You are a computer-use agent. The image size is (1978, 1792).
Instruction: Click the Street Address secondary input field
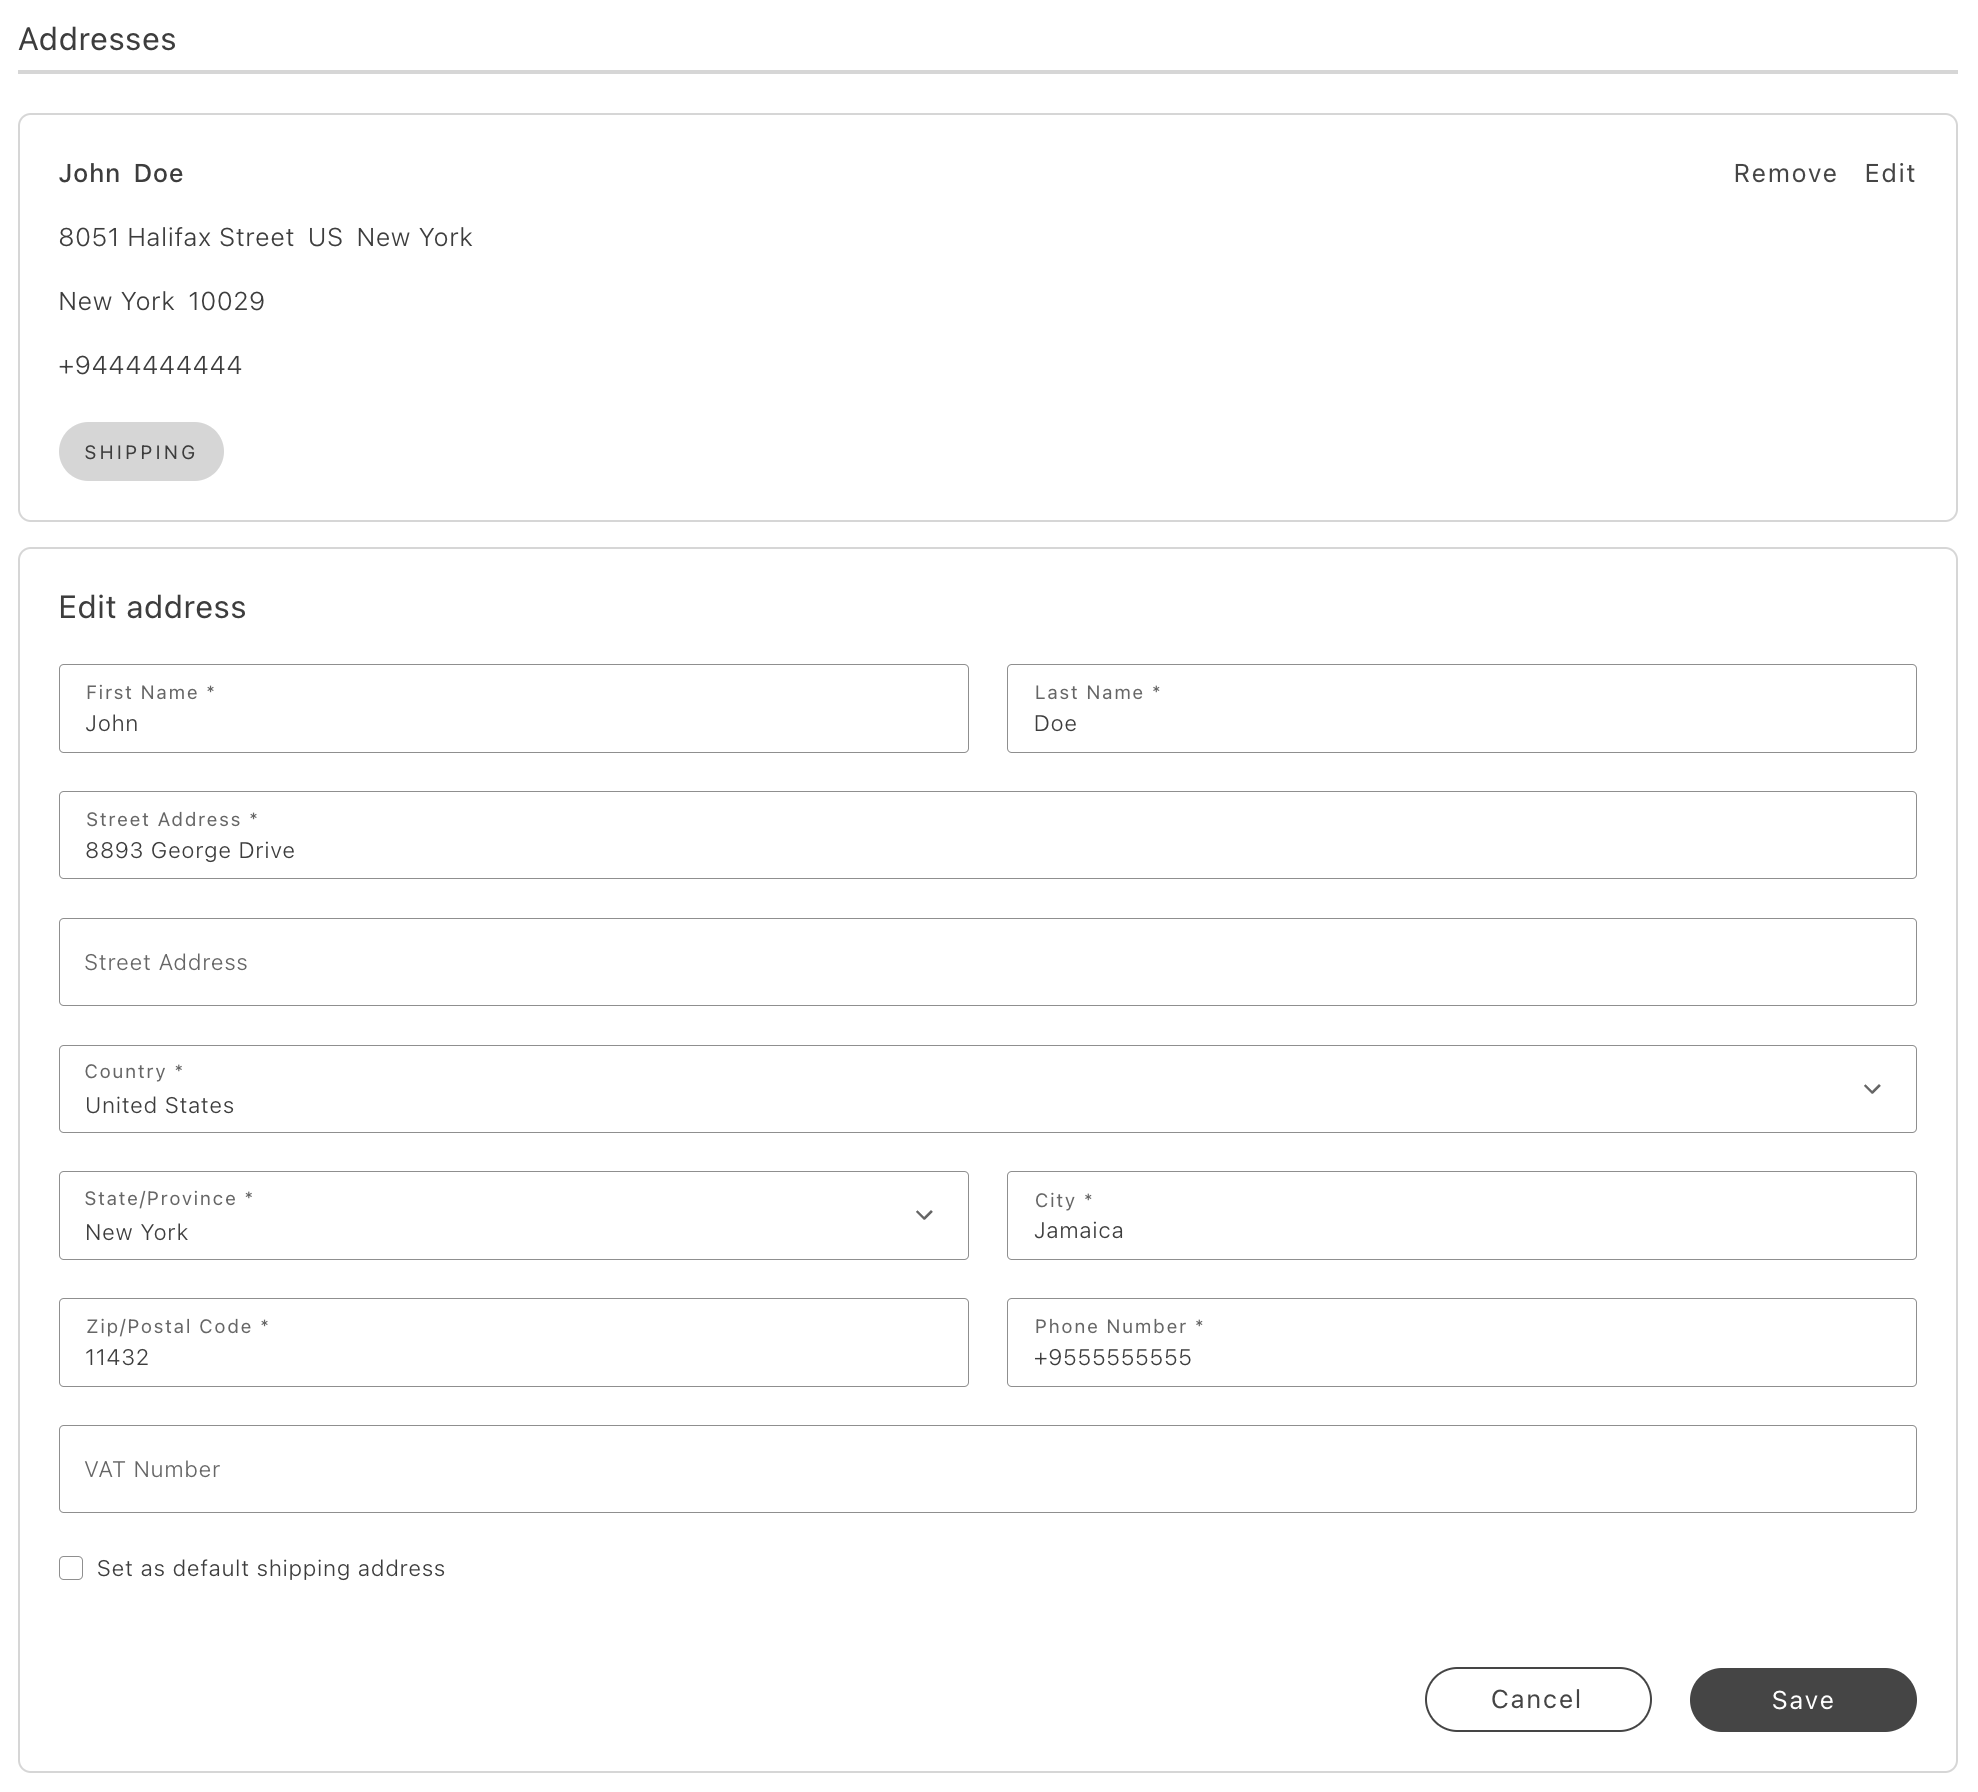987,961
